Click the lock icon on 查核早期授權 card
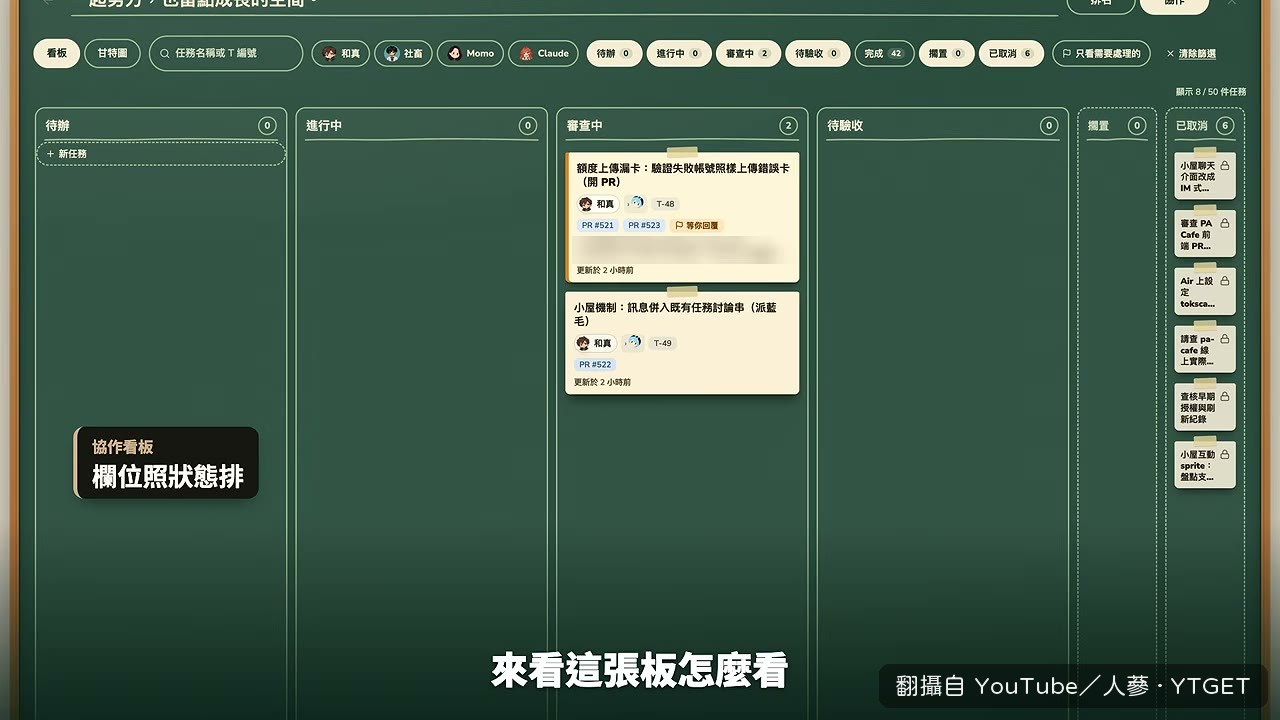1280x720 pixels. pyautogui.click(x=1225, y=396)
